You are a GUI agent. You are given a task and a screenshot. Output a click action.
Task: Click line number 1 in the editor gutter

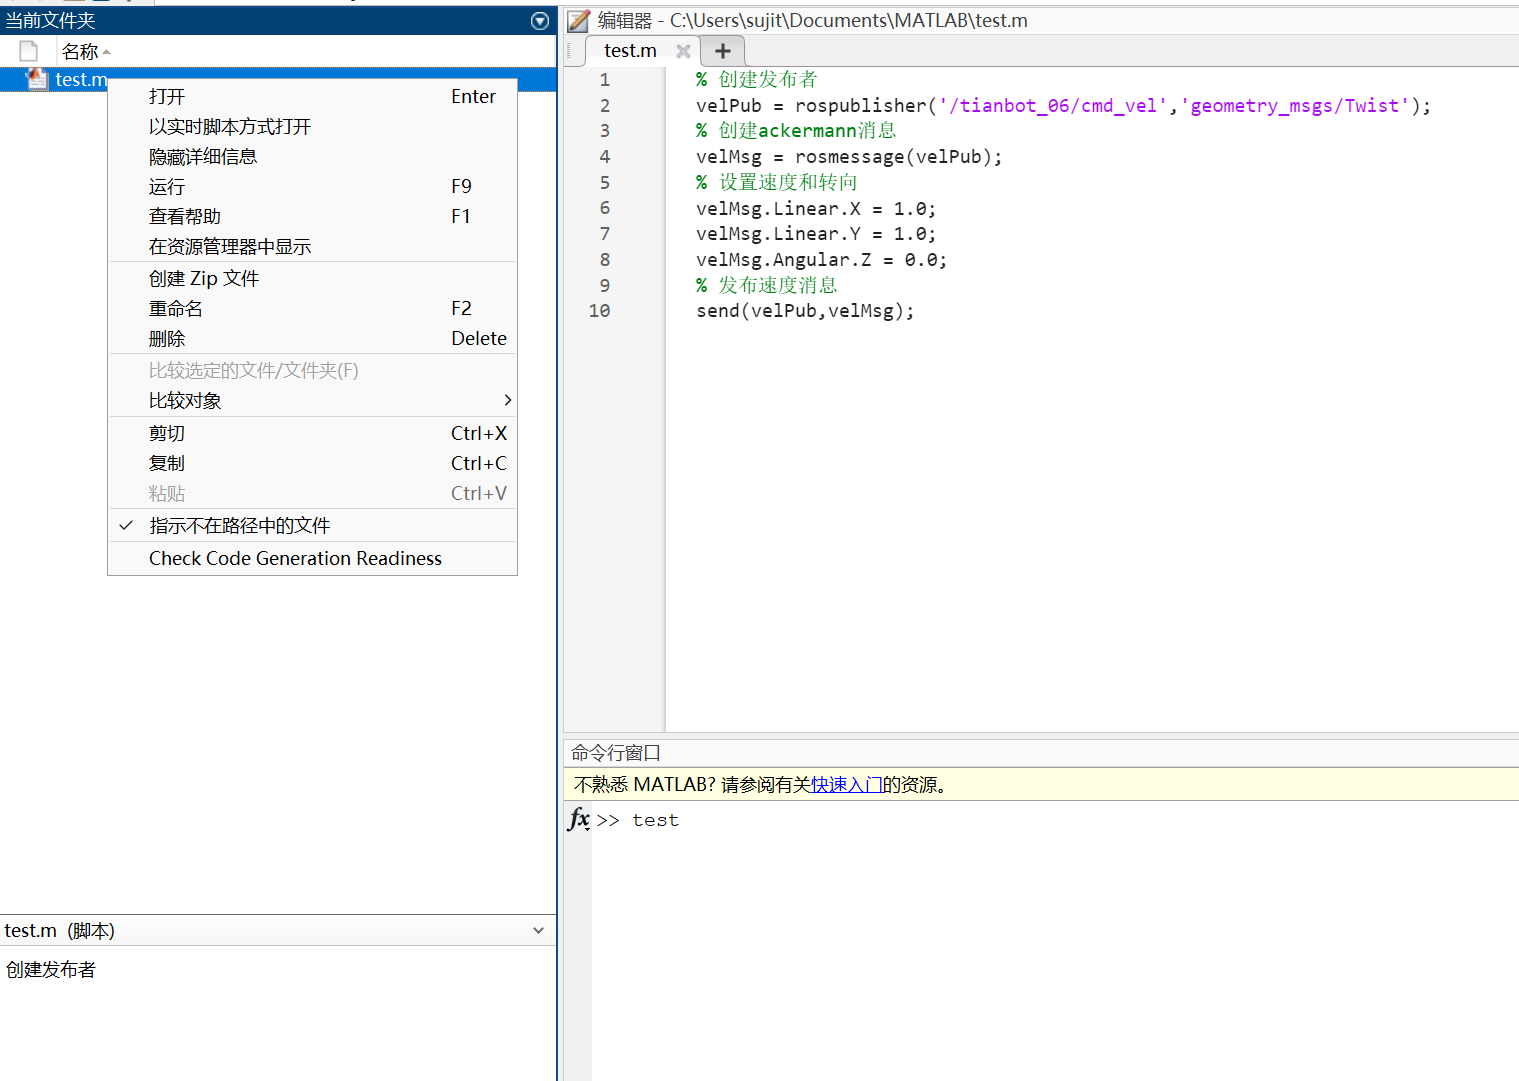click(605, 79)
